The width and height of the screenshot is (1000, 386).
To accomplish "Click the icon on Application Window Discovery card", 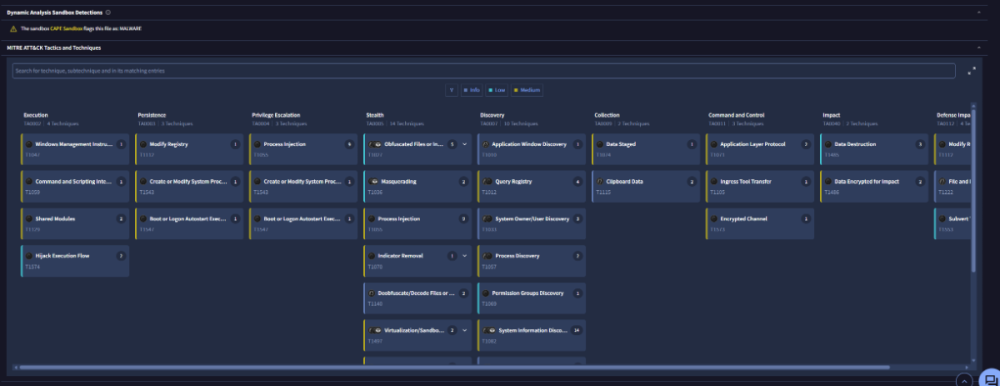I will point(486,144).
